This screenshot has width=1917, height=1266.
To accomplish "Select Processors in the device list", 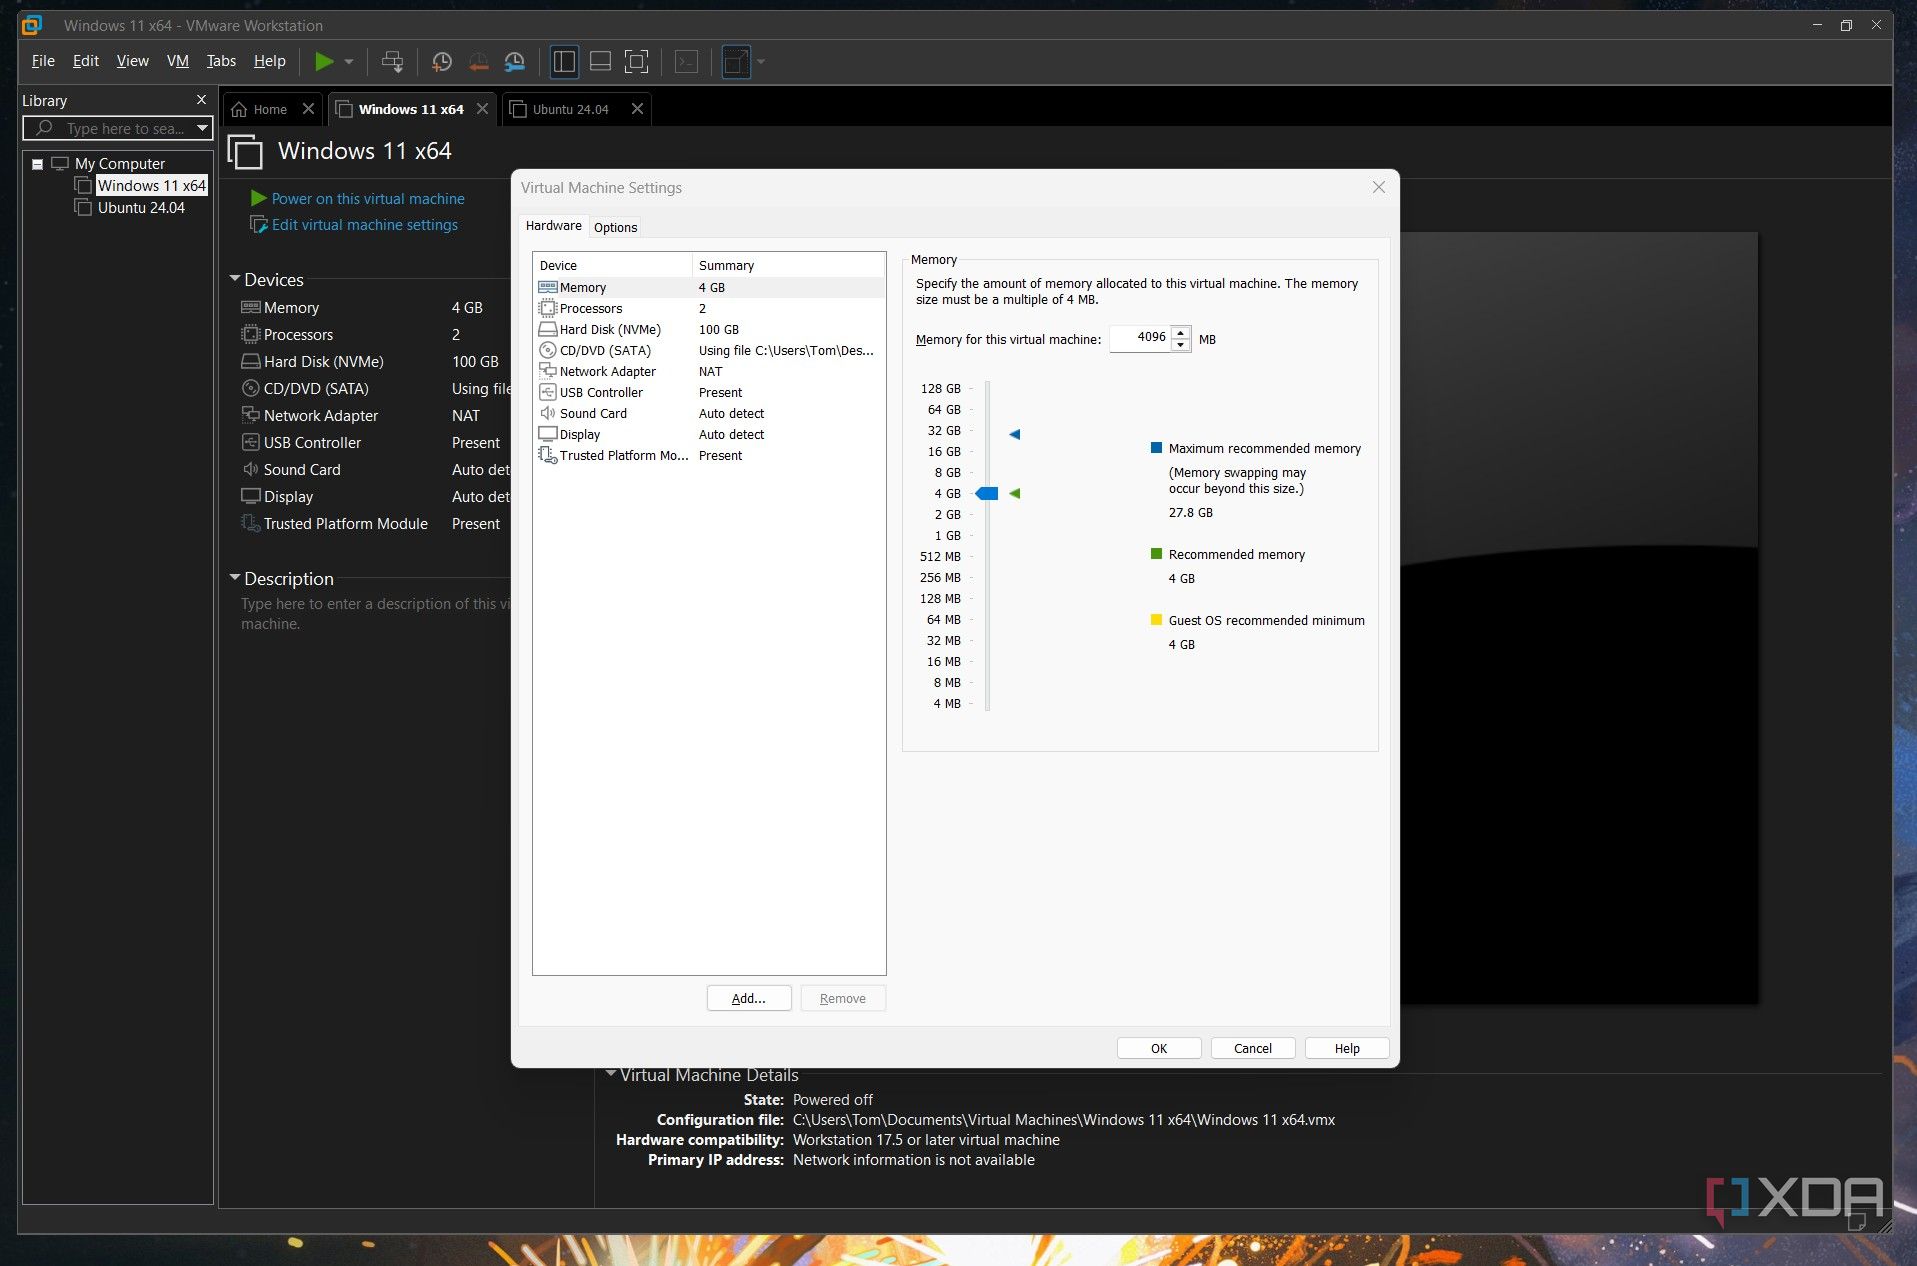I will coord(709,308).
